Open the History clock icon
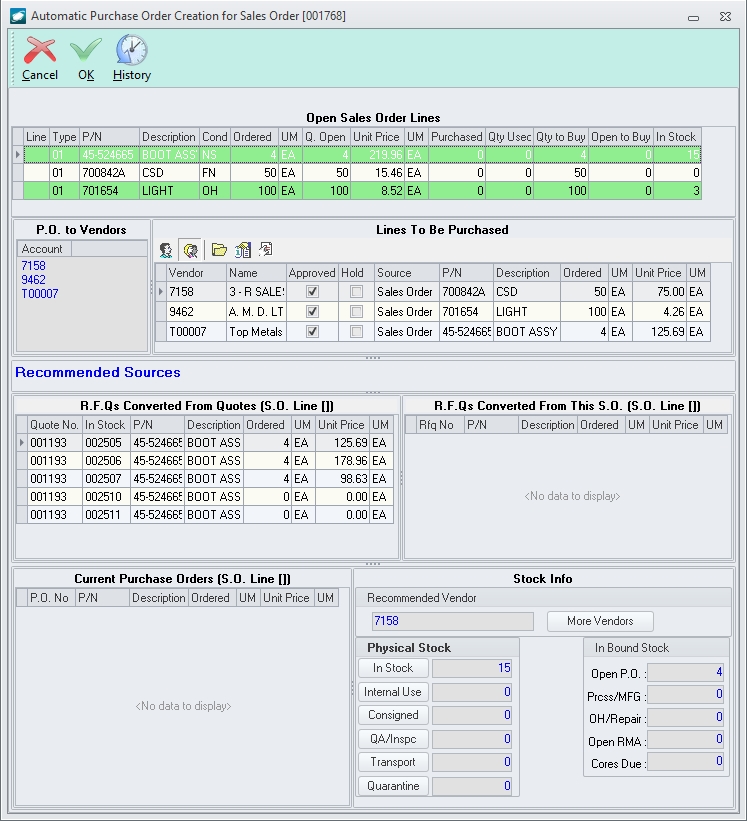The image size is (747, 821). 131,50
